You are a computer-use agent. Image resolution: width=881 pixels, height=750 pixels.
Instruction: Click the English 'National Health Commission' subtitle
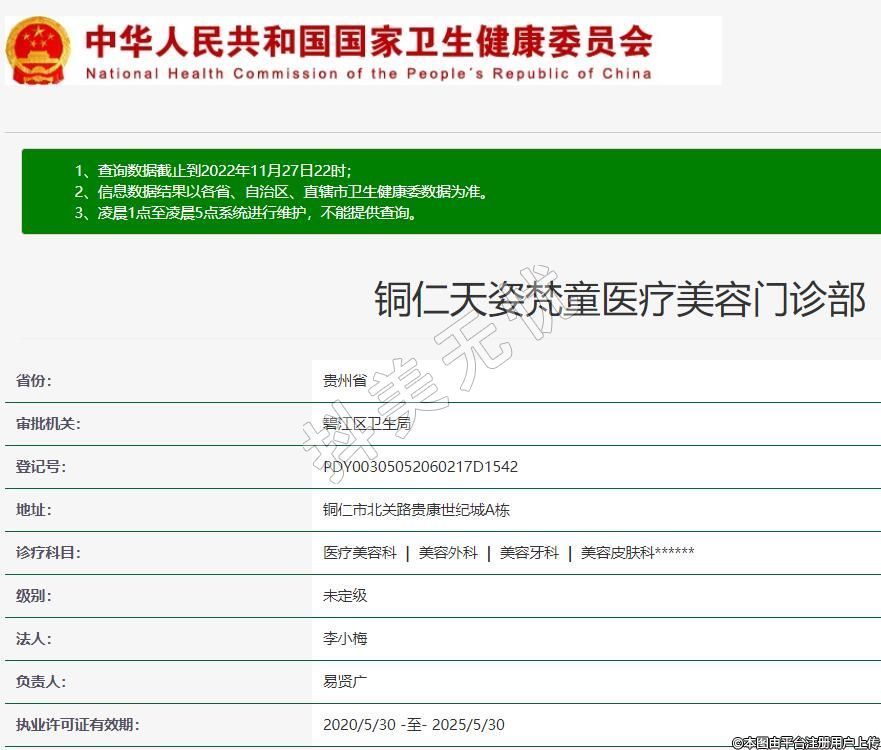[x=368, y=73]
